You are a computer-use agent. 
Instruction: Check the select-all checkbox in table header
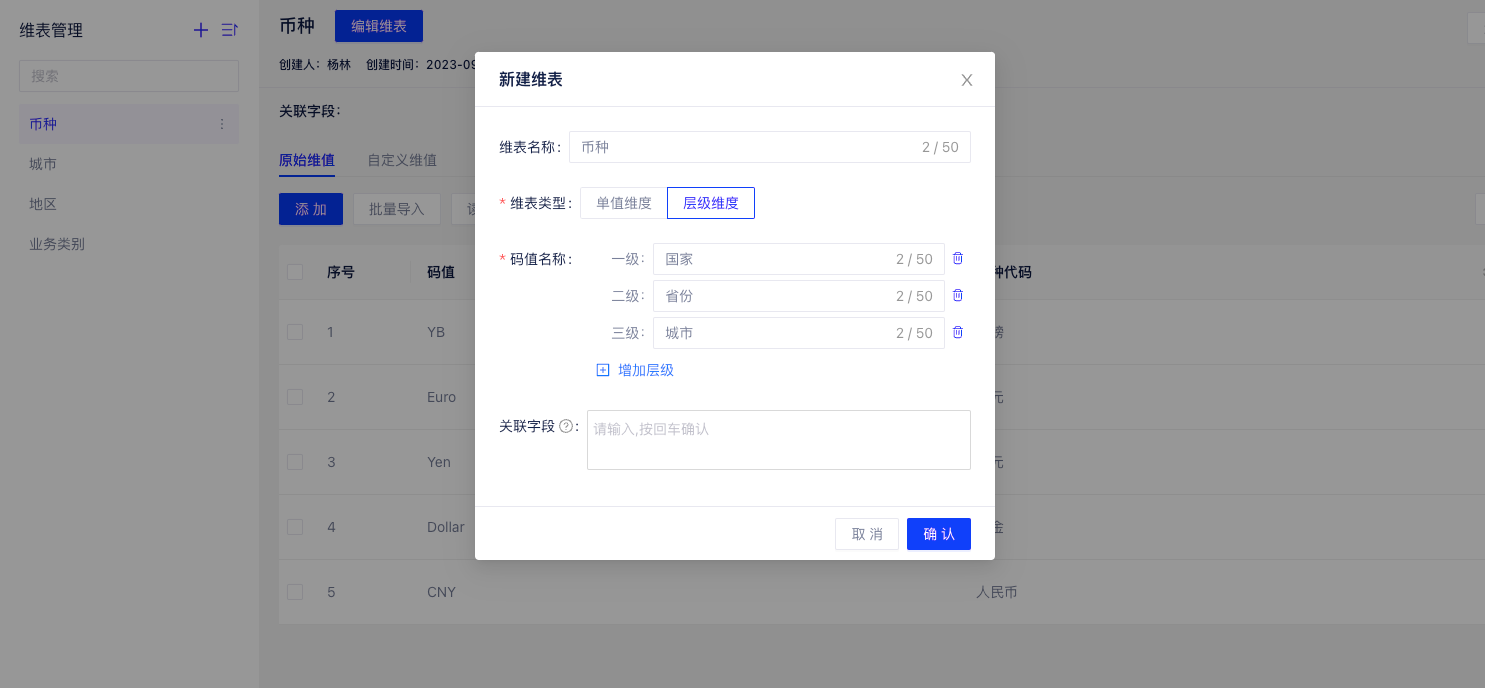coord(295,272)
